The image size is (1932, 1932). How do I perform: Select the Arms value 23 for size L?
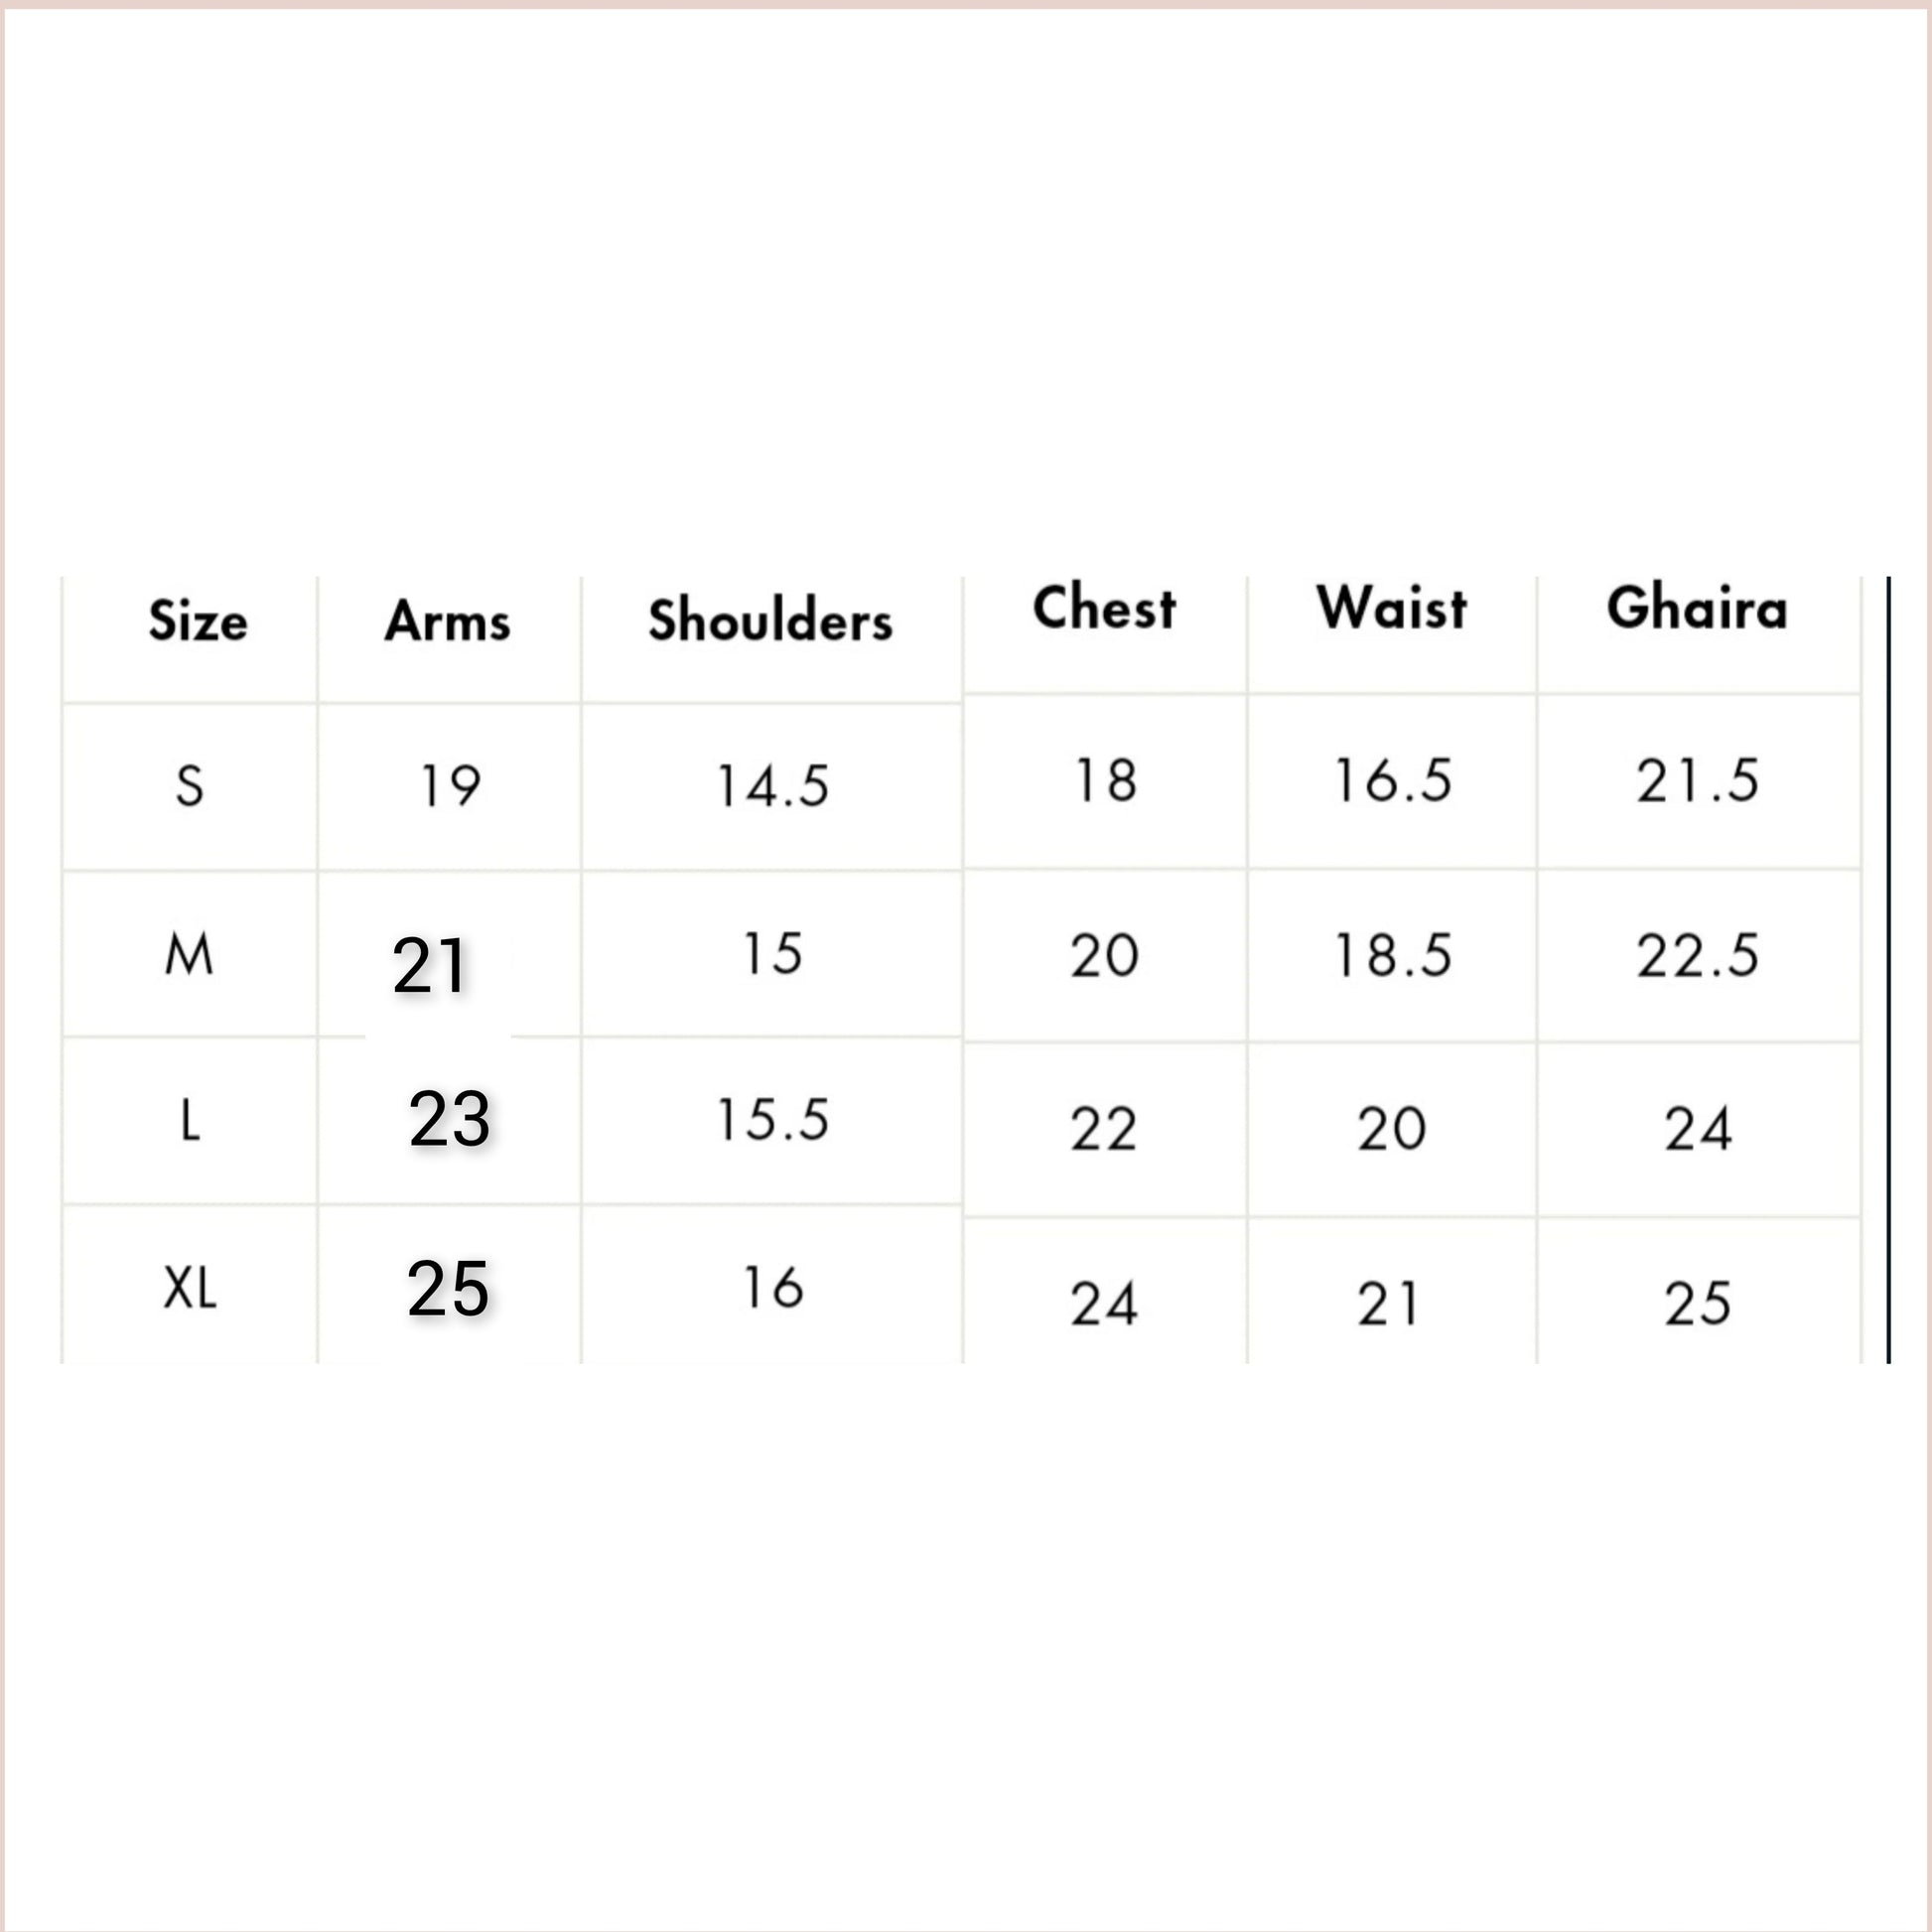(x=450, y=1119)
